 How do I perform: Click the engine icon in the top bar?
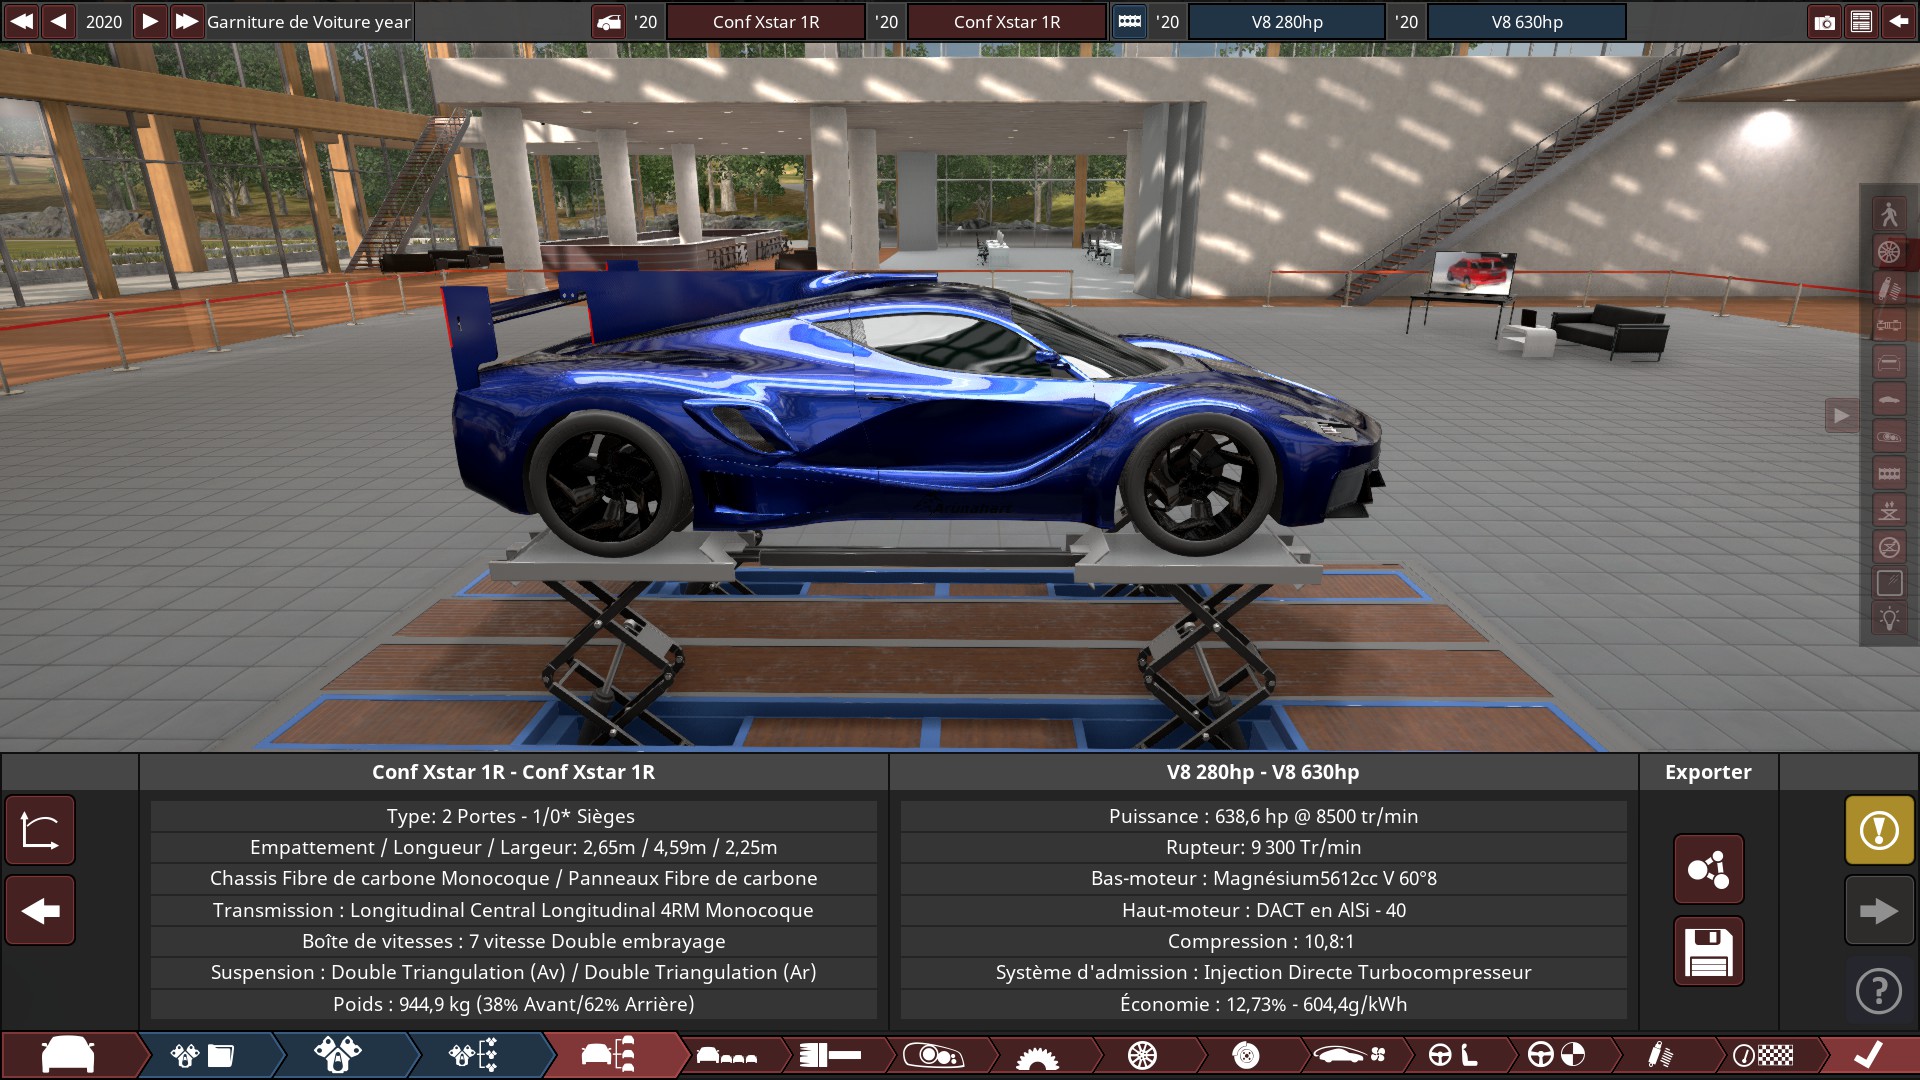pyautogui.click(x=1130, y=21)
